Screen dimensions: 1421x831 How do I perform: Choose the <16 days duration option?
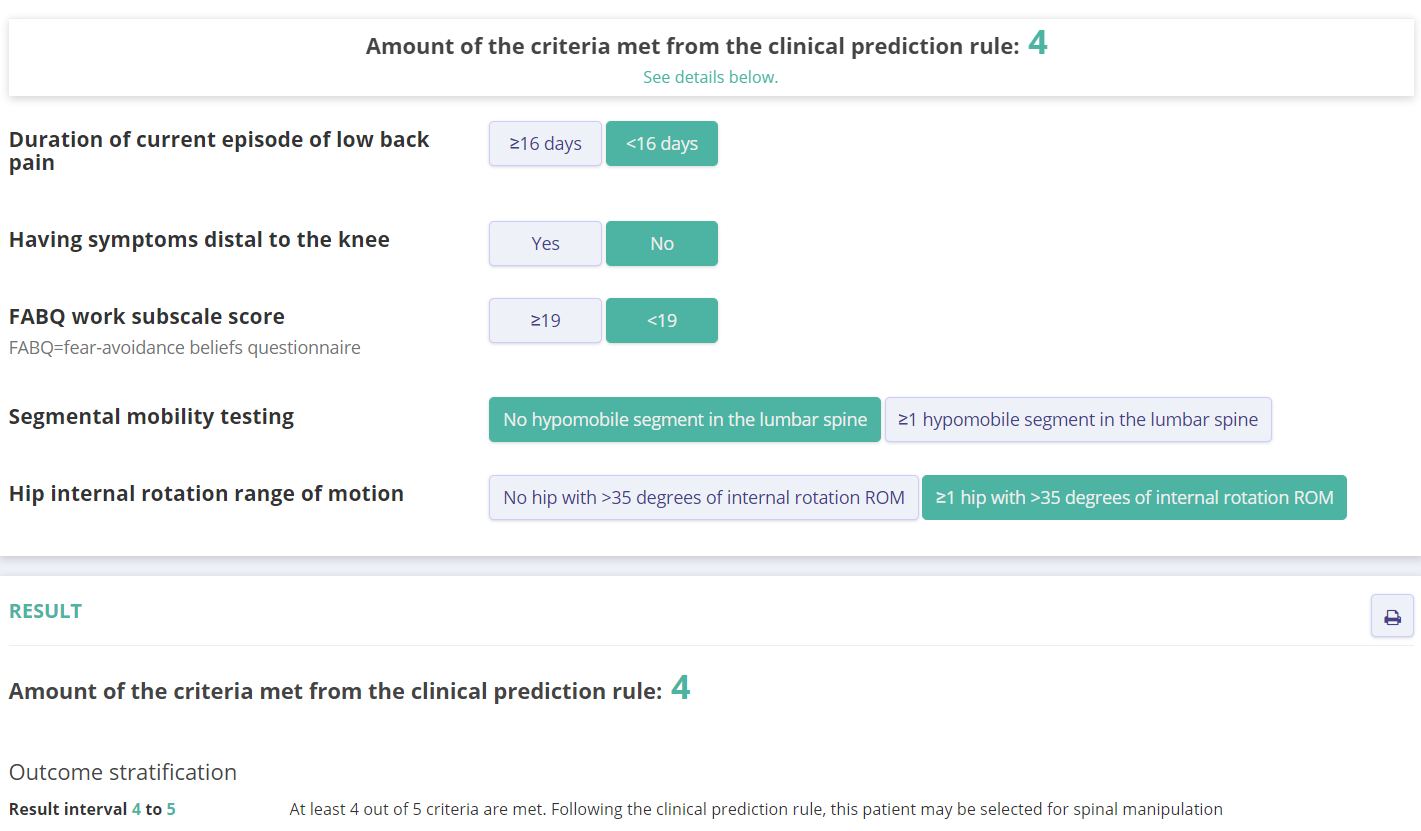(662, 143)
